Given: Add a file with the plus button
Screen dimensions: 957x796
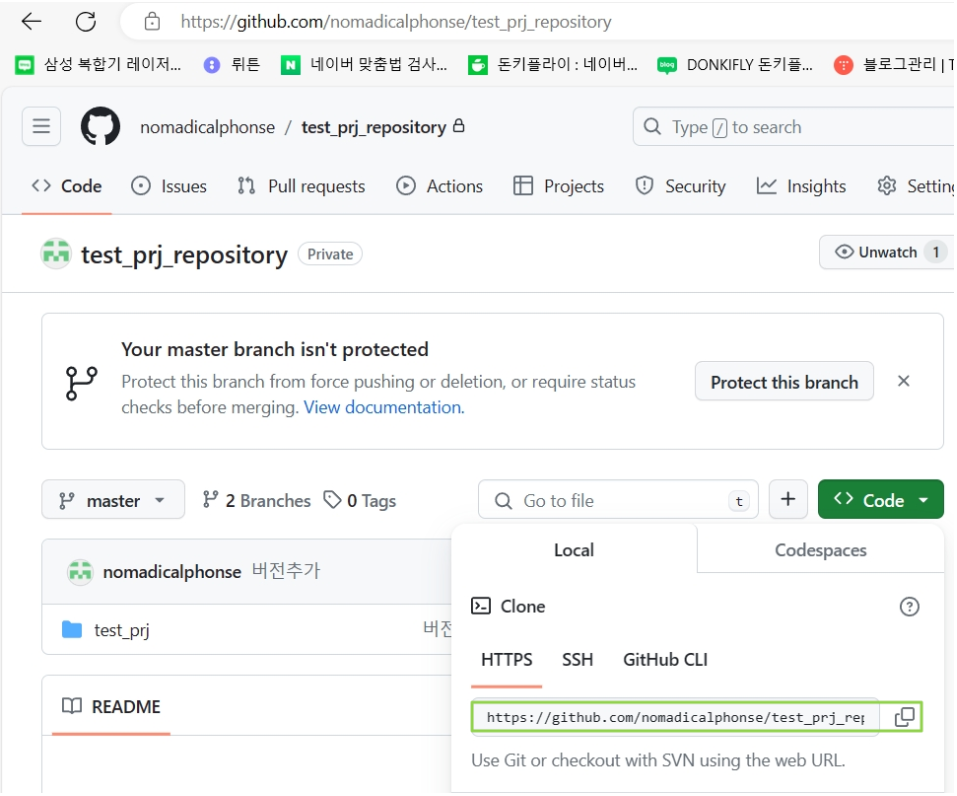Looking at the screenshot, I should pyautogui.click(x=788, y=499).
